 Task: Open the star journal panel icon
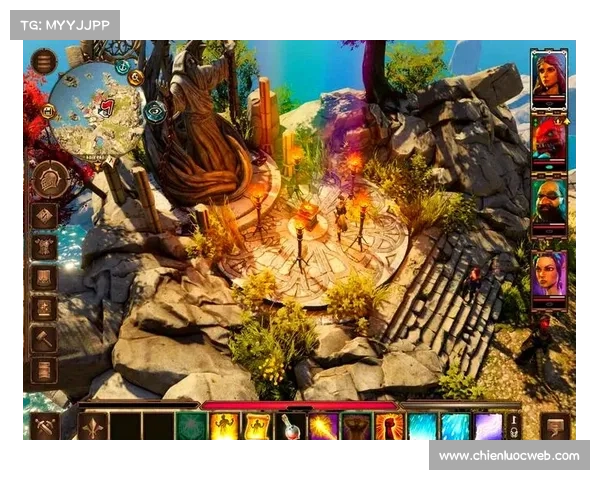tap(44, 309)
